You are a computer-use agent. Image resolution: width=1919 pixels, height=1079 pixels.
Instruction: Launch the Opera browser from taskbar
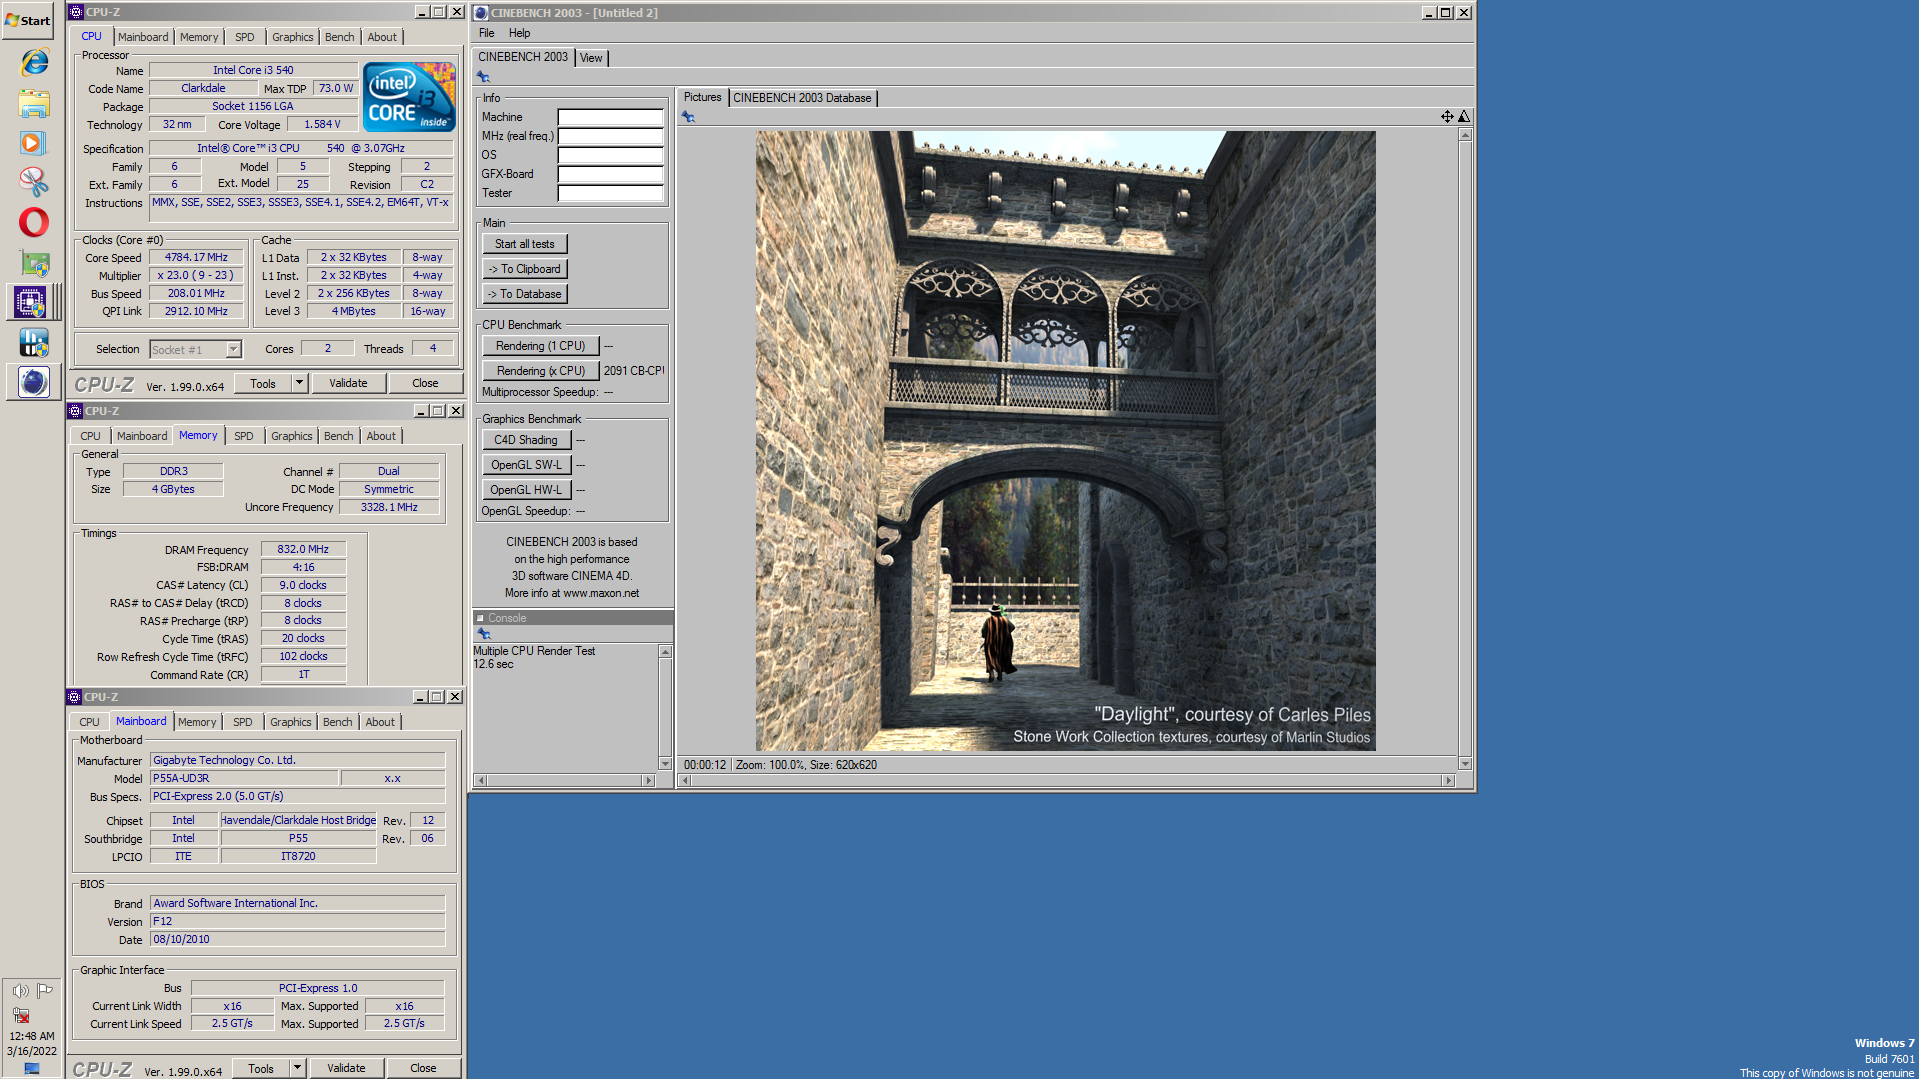33,222
